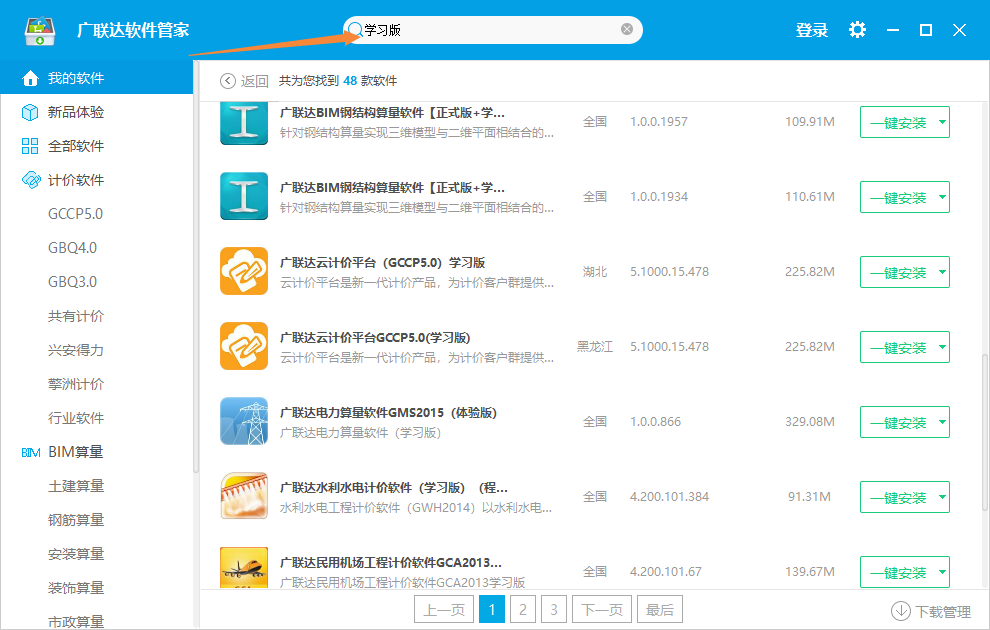Click BIM钢结构算量 1.0.0.1934 software icon

coord(244,196)
